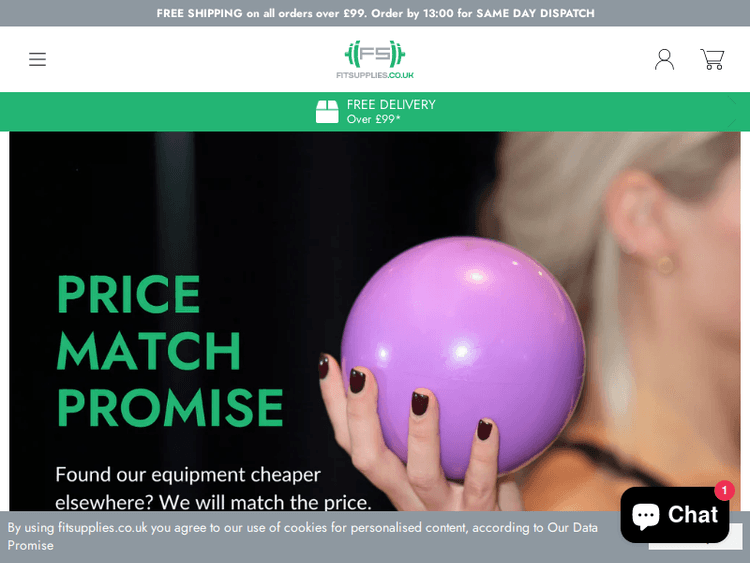Click the partially hidden cookie accept button
The width and height of the screenshot is (750, 563).
(x=736, y=537)
